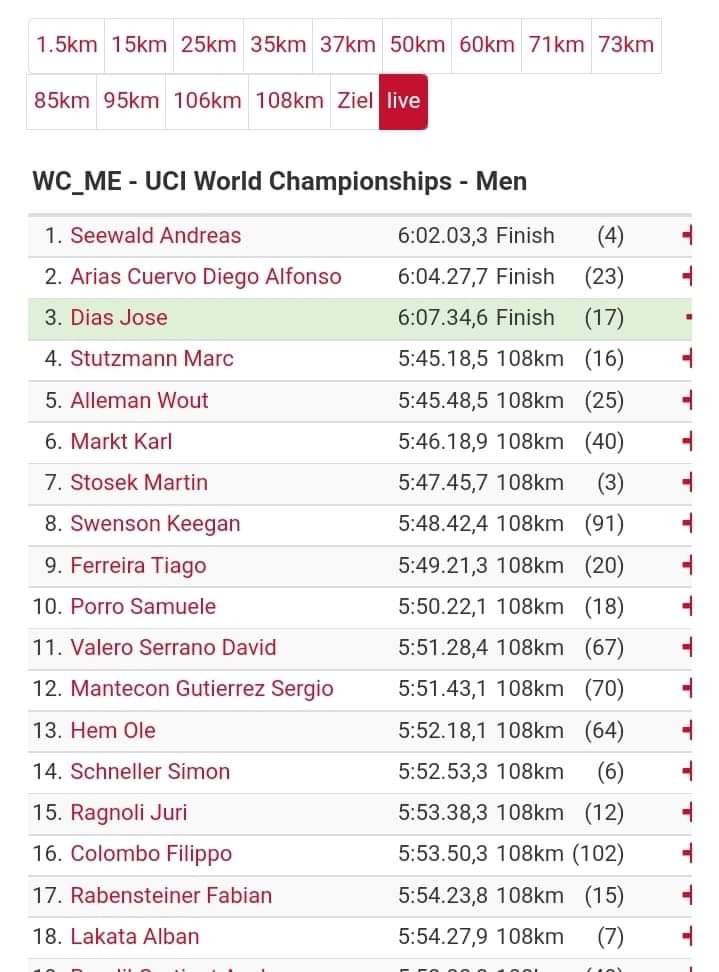Select the highlighted third-place green row
This screenshot has width=719, height=972.
tap(360, 318)
